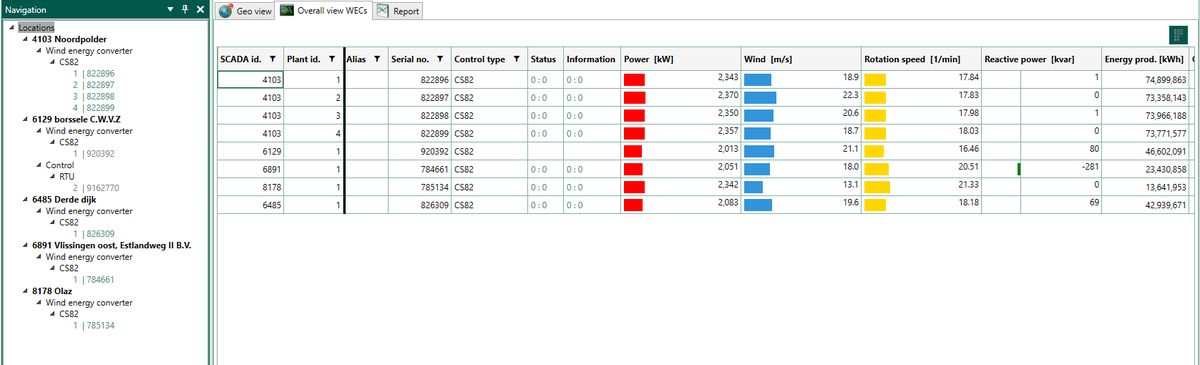Select turbine 1 | 920392 in tree
This screenshot has width=1200, height=365.
(x=93, y=153)
